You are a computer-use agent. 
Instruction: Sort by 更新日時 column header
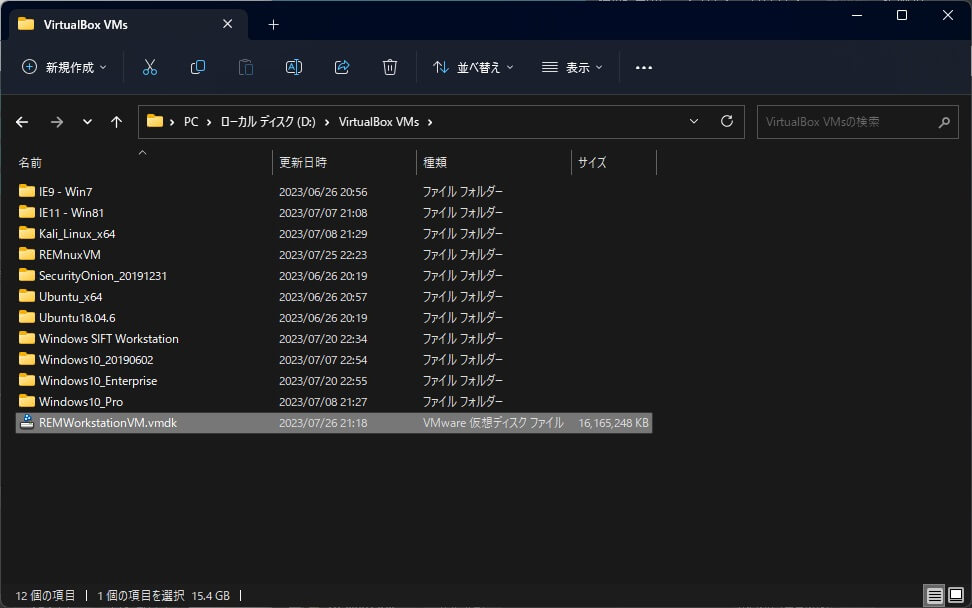[344, 162]
